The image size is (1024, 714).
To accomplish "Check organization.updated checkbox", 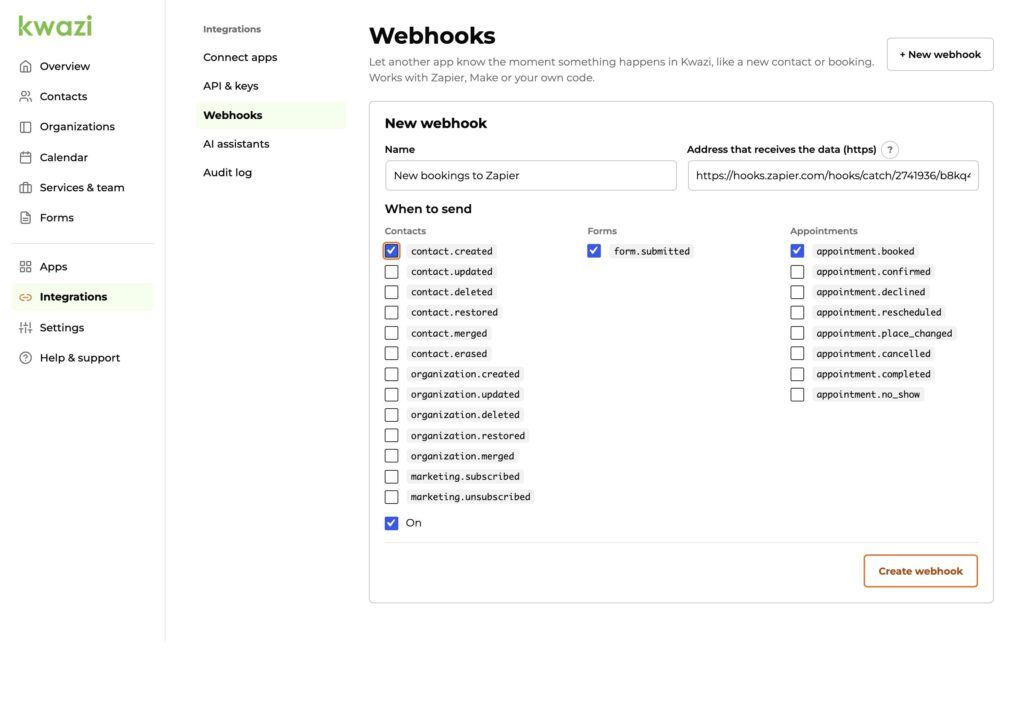I will click(x=391, y=395).
